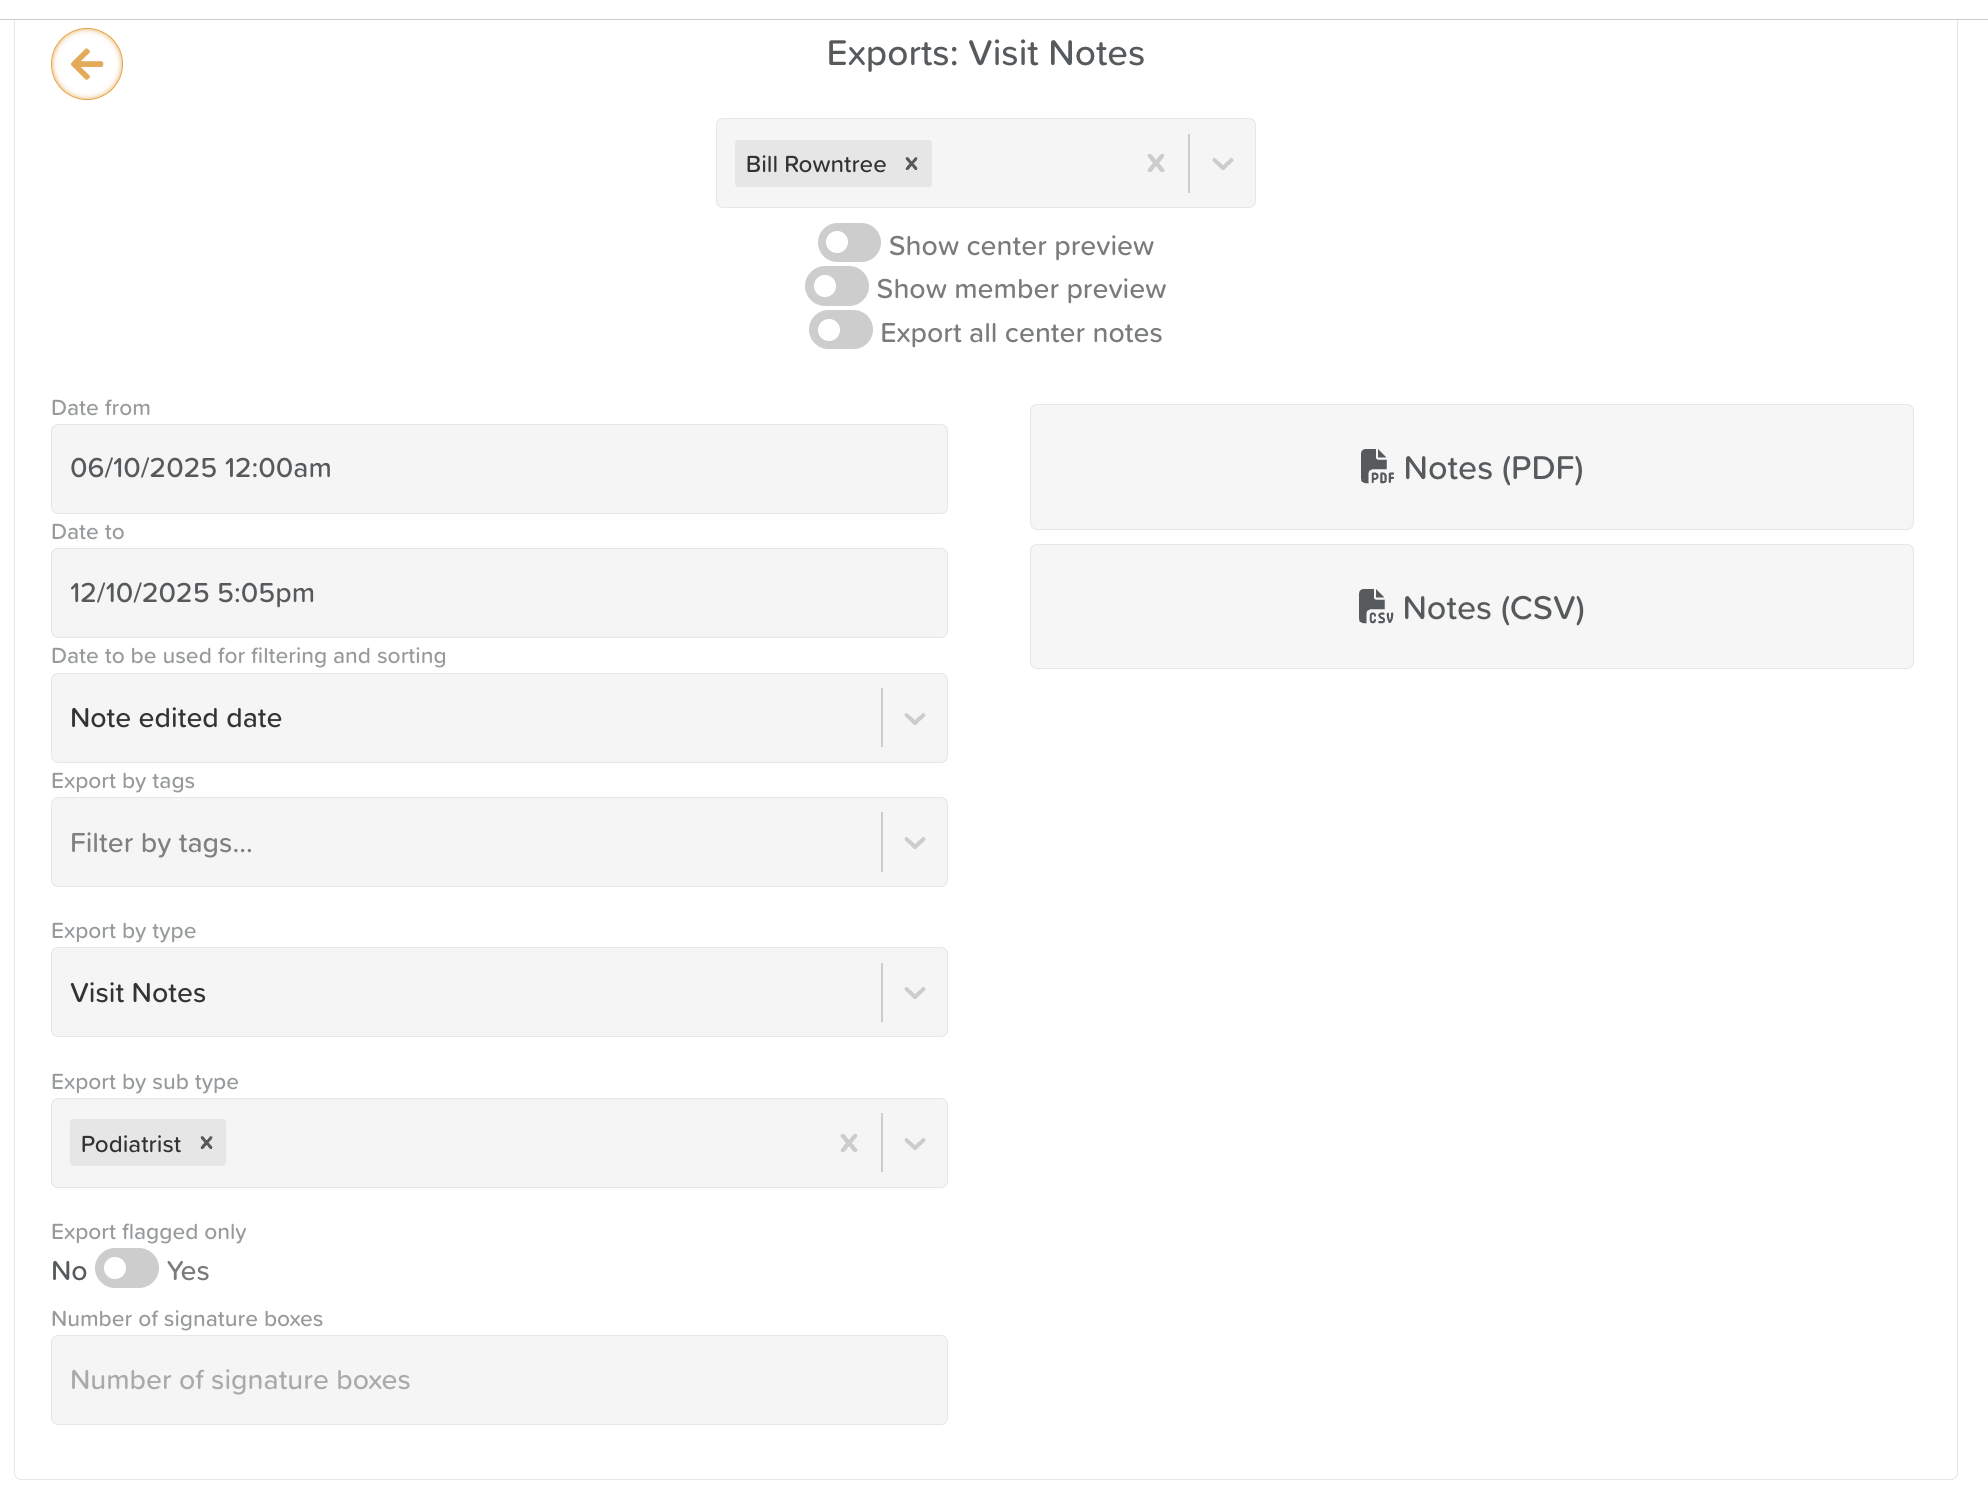Click the orange back arrow icon
Viewport: 1988px width, 1490px height.
click(x=87, y=65)
